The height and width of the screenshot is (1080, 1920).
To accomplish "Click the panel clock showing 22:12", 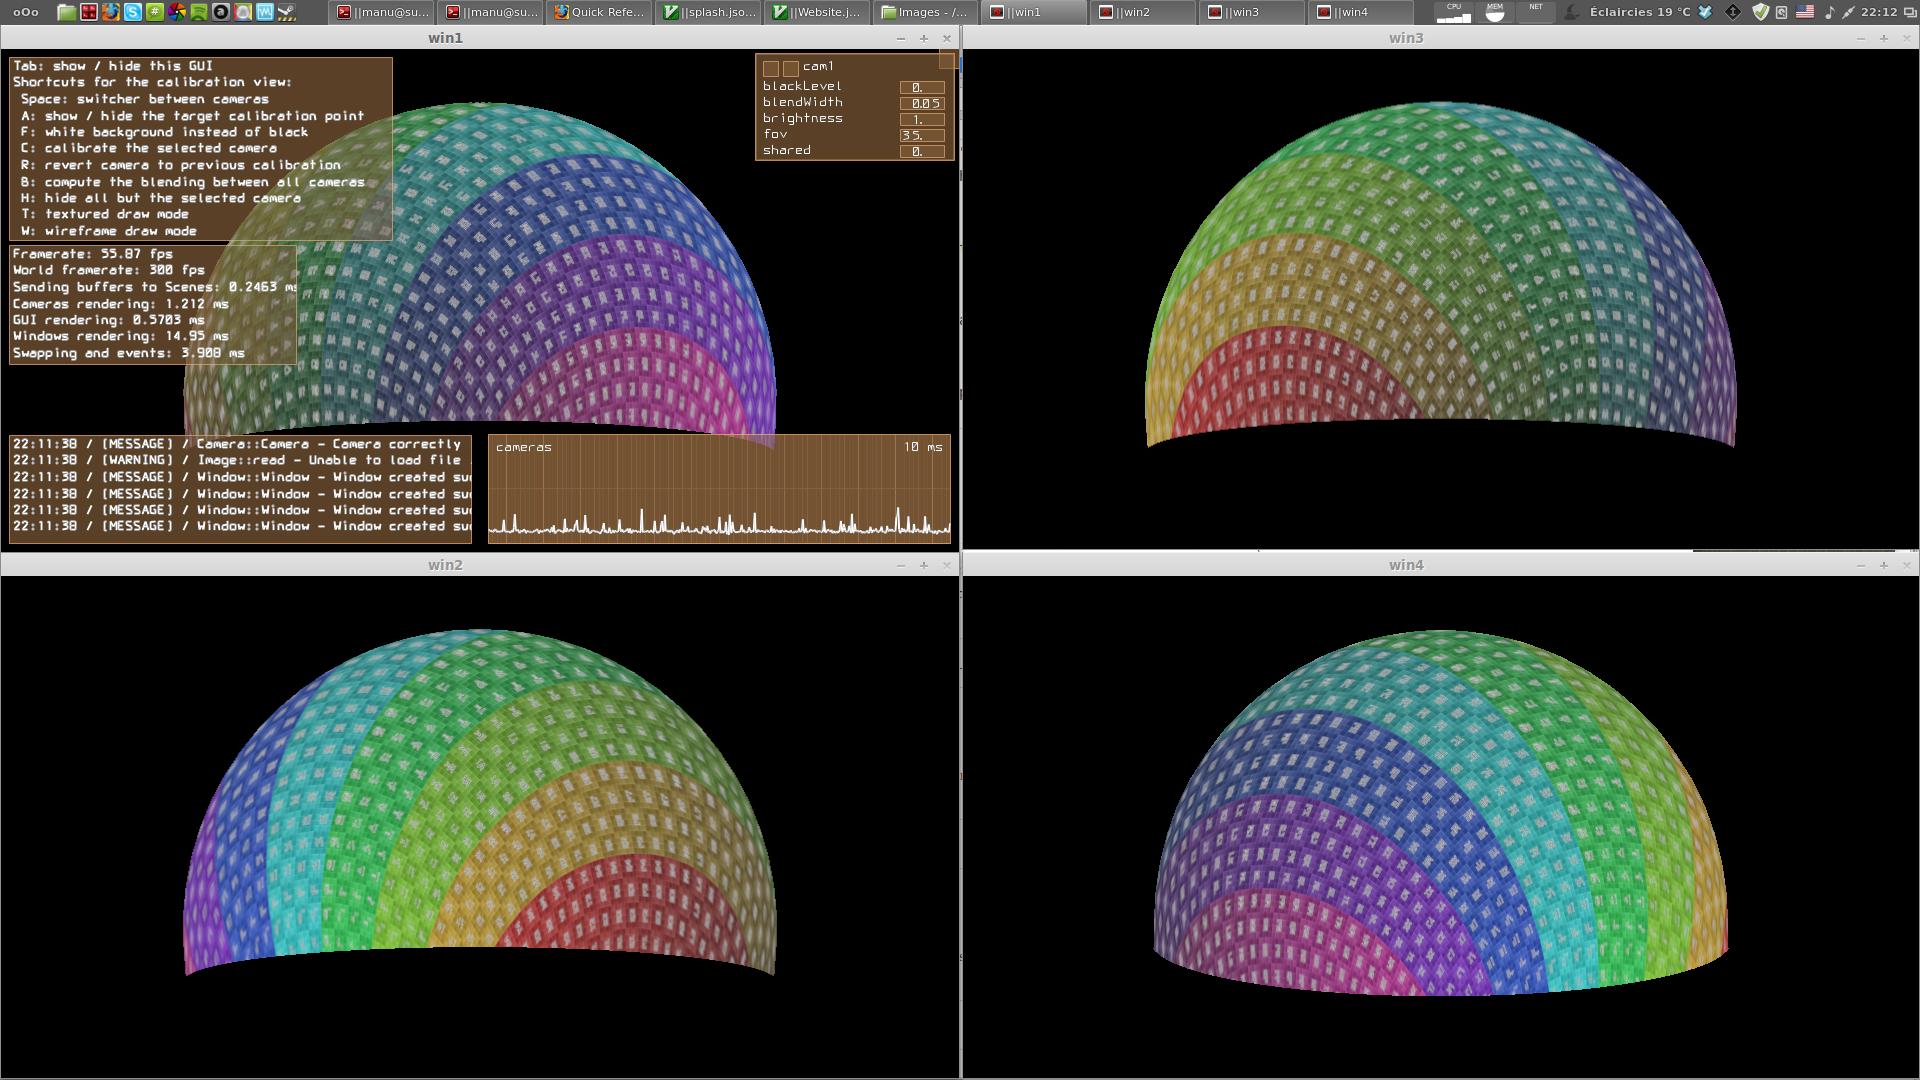I will [1880, 12].
